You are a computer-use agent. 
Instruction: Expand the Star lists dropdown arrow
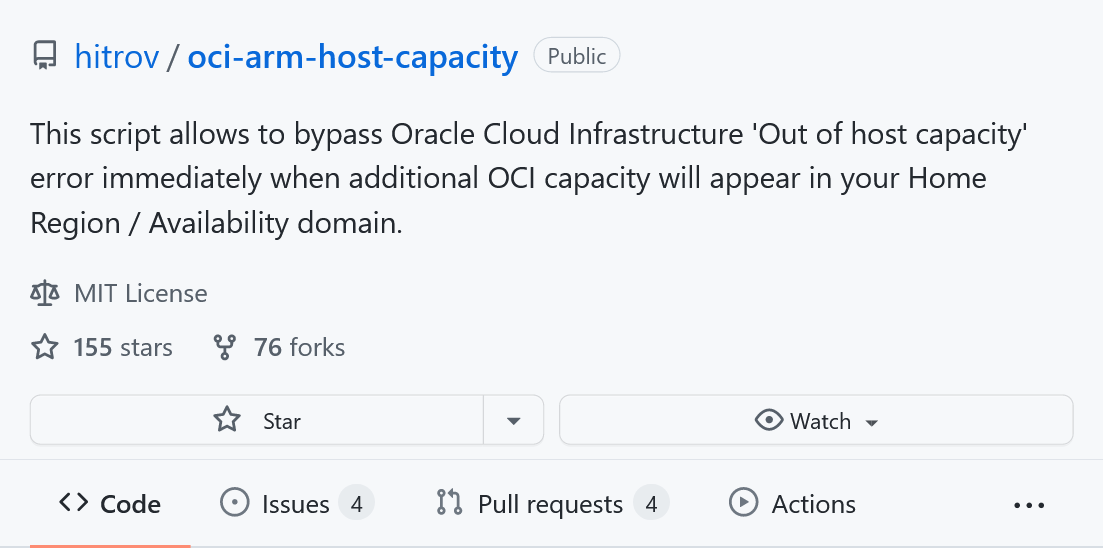pyautogui.click(x=514, y=421)
